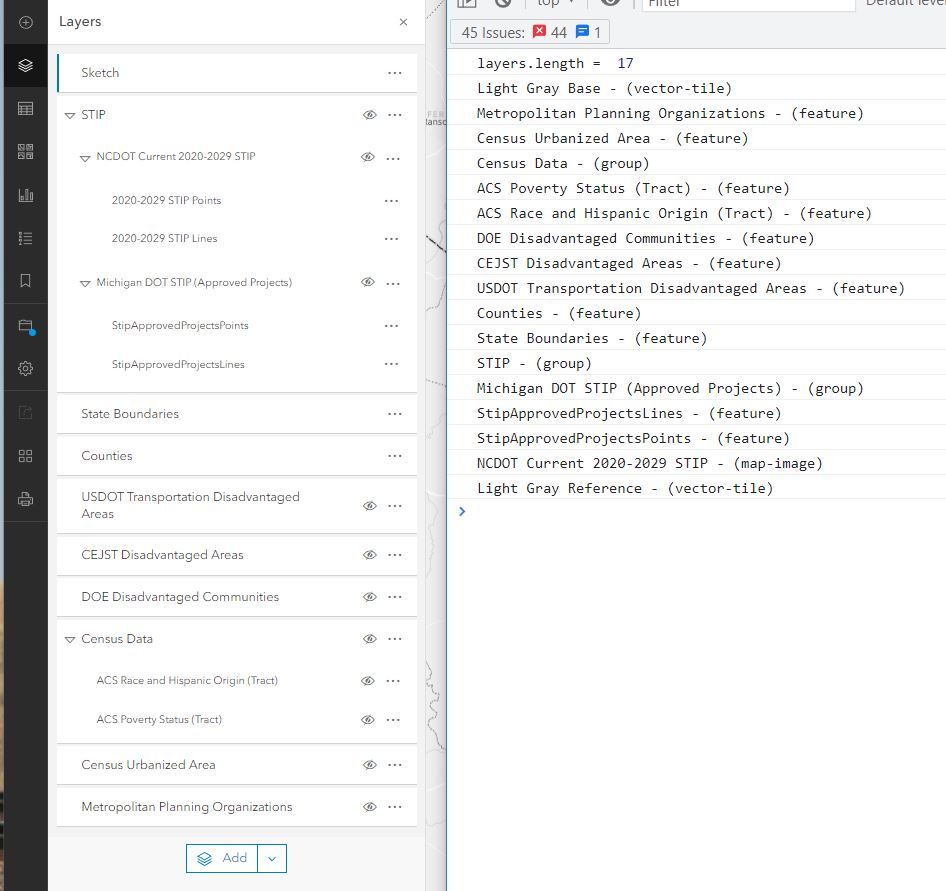Open options for 2020-2029 STIP Lines
Screen dimensions: 946x891
(392, 239)
